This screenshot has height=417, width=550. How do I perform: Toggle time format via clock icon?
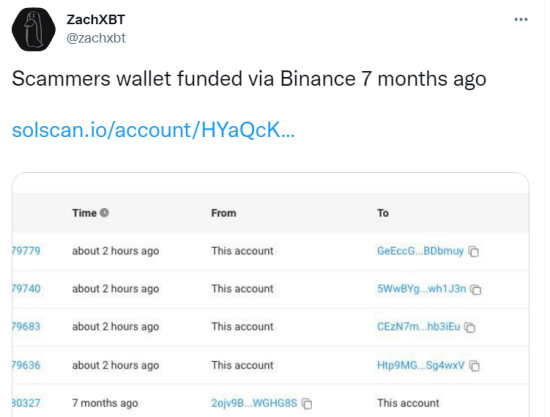tap(104, 213)
